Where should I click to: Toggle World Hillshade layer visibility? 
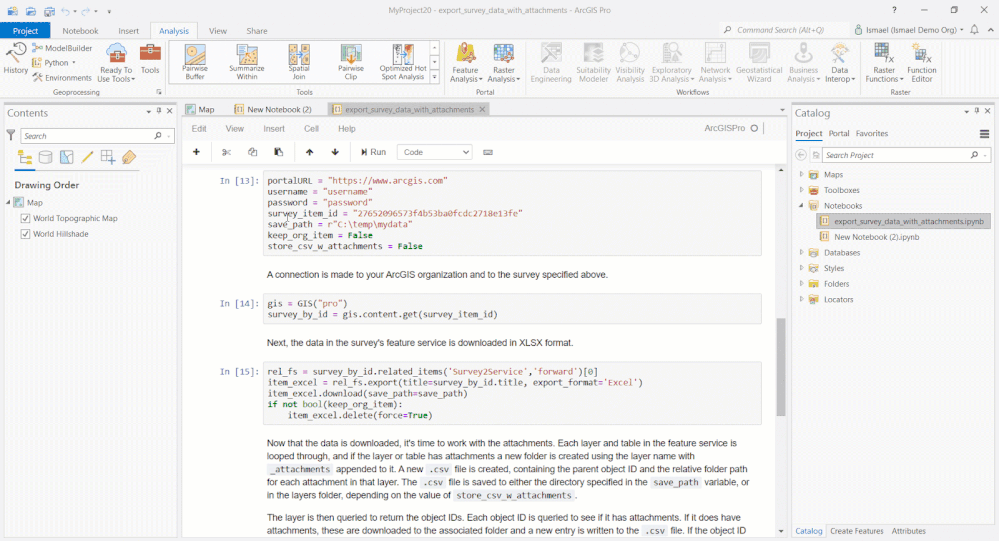25,234
